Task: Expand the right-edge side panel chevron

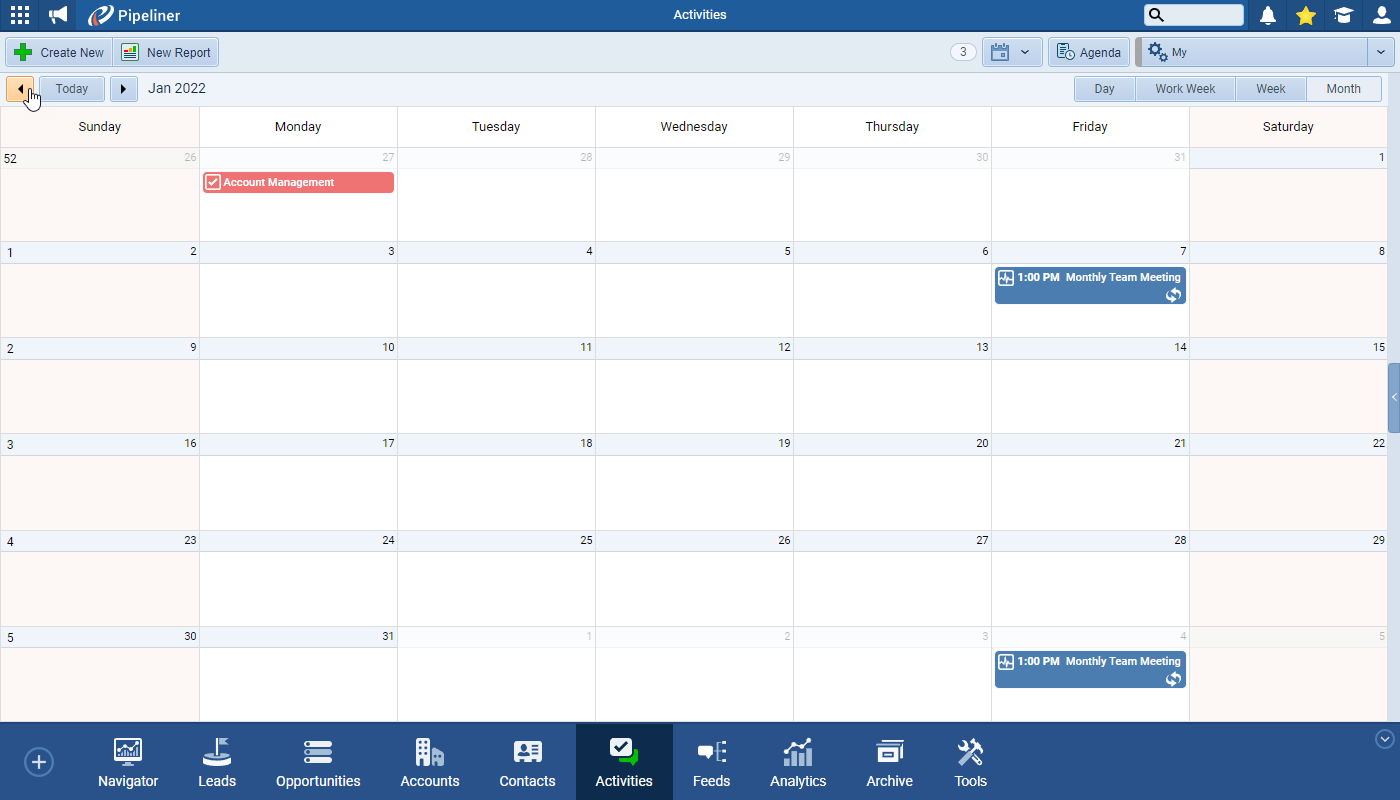Action: (x=1394, y=396)
